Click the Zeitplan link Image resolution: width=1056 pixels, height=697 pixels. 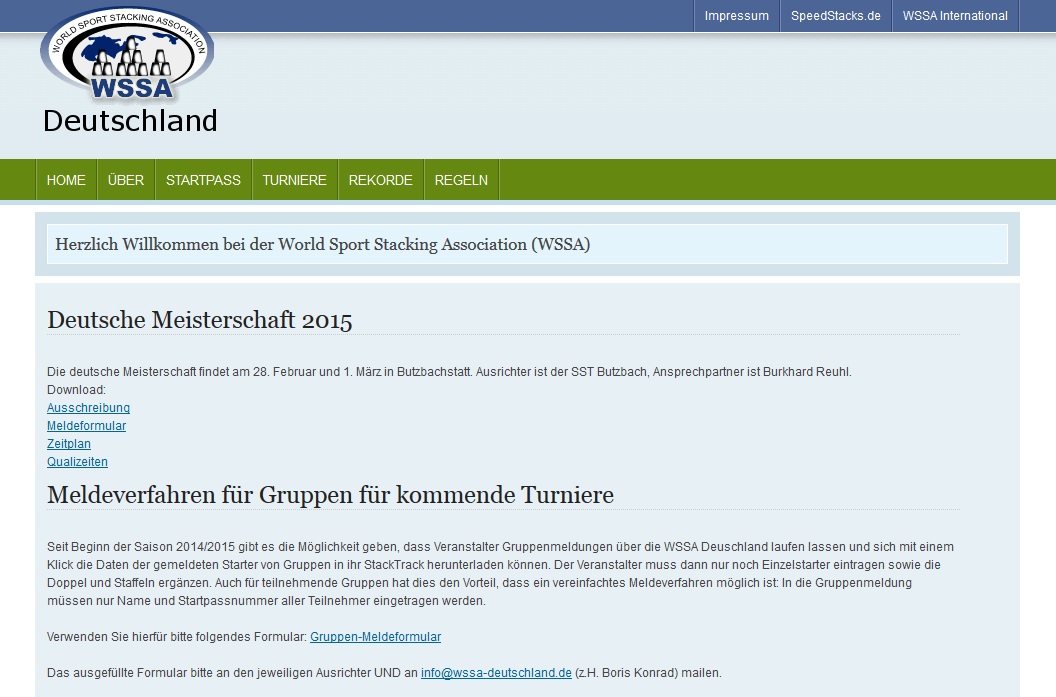point(69,444)
